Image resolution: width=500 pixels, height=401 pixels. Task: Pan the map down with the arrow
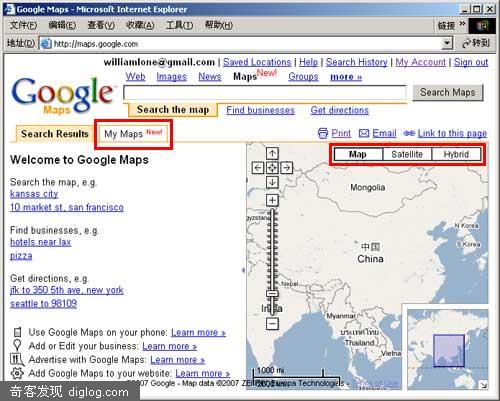point(272,182)
